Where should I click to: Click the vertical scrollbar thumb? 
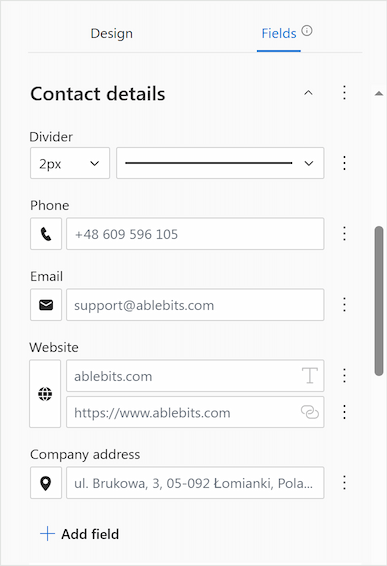(x=379, y=301)
